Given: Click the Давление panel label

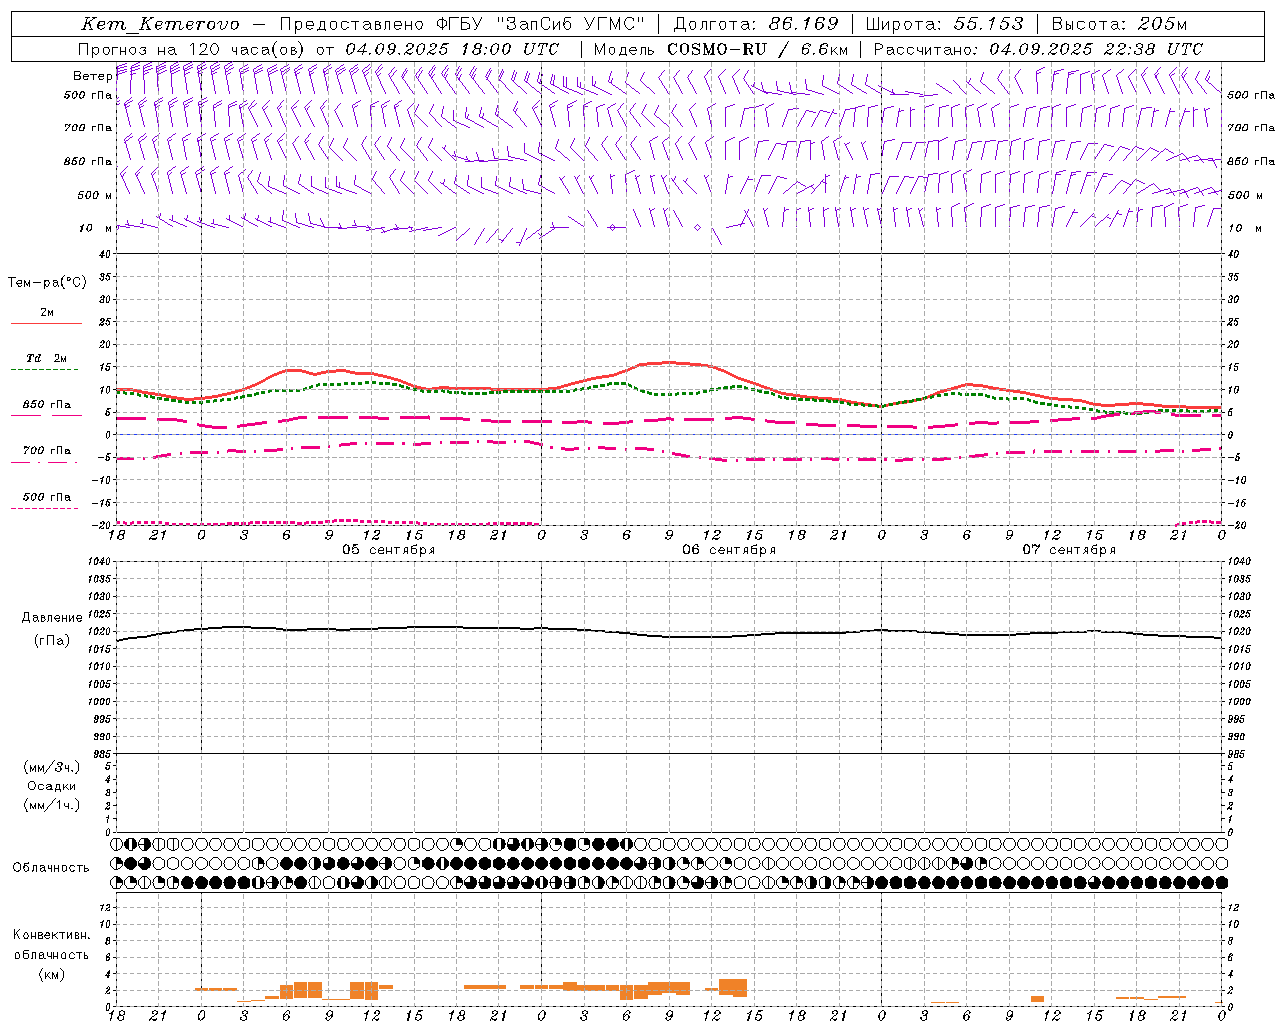Looking at the screenshot, I should pos(52,618).
